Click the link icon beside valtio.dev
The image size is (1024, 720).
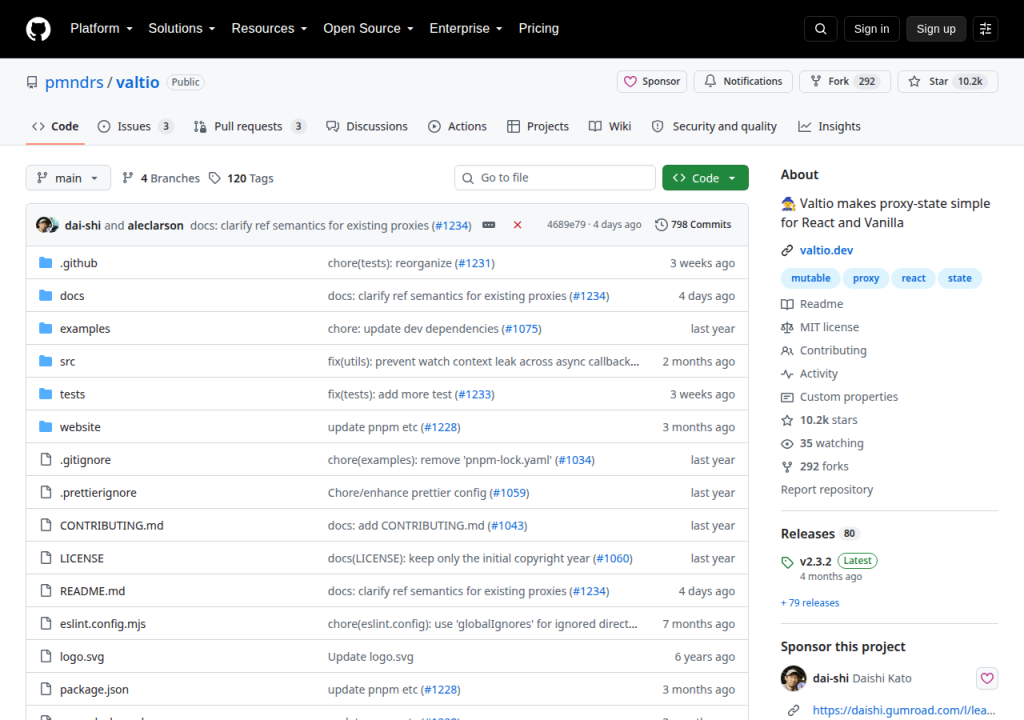[x=787, y=250]
